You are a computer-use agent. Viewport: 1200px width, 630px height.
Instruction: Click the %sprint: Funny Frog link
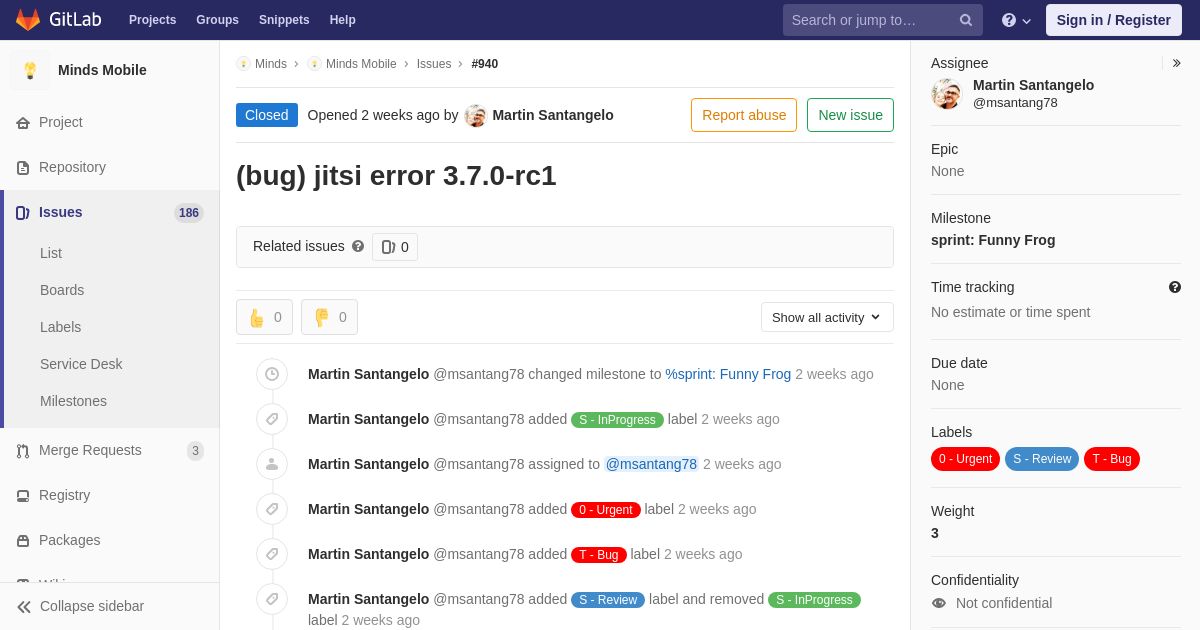click(x=728, y=374)
